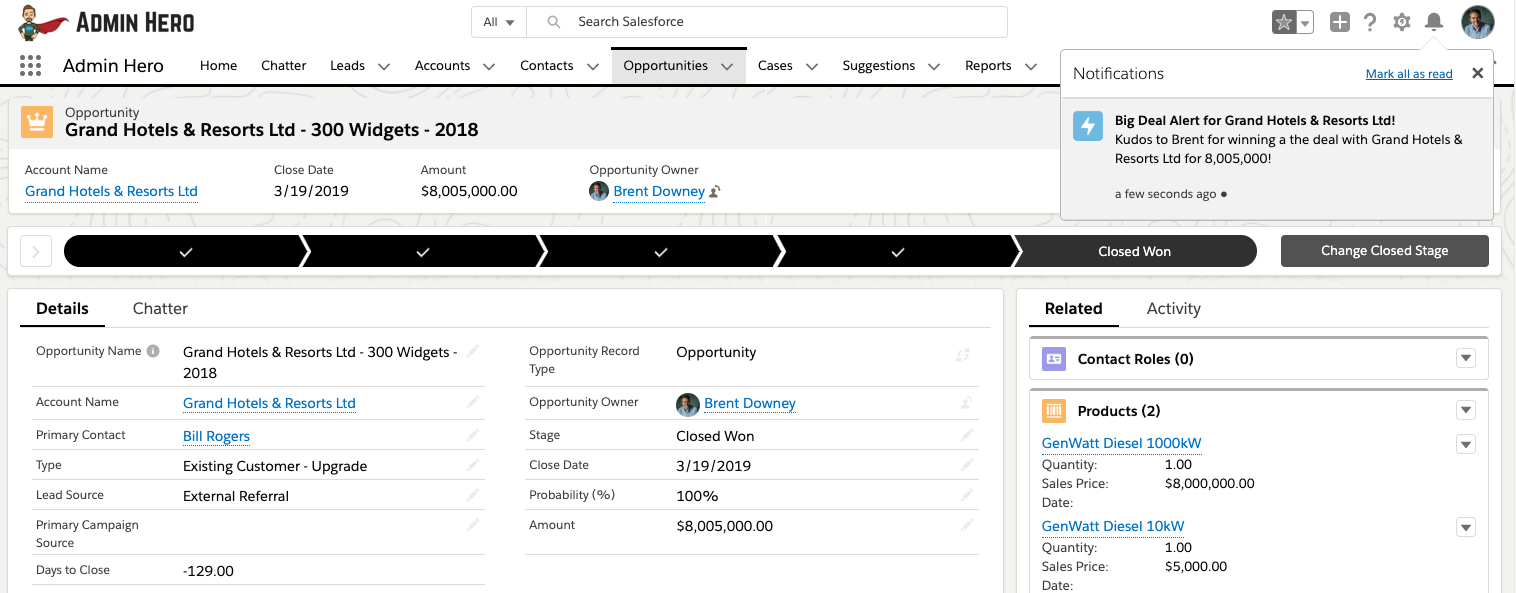Click pencil icon to edit Stage field
Viewport: 1516px width, 593px height.
click(966, 435)
